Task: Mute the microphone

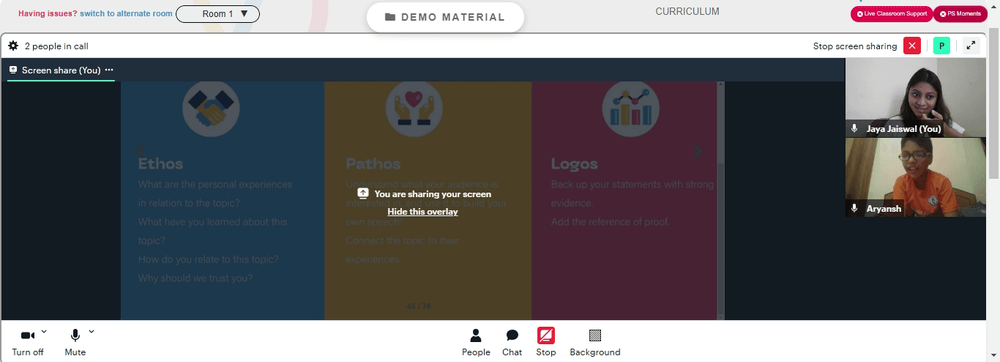Action: tap(75, 342)
